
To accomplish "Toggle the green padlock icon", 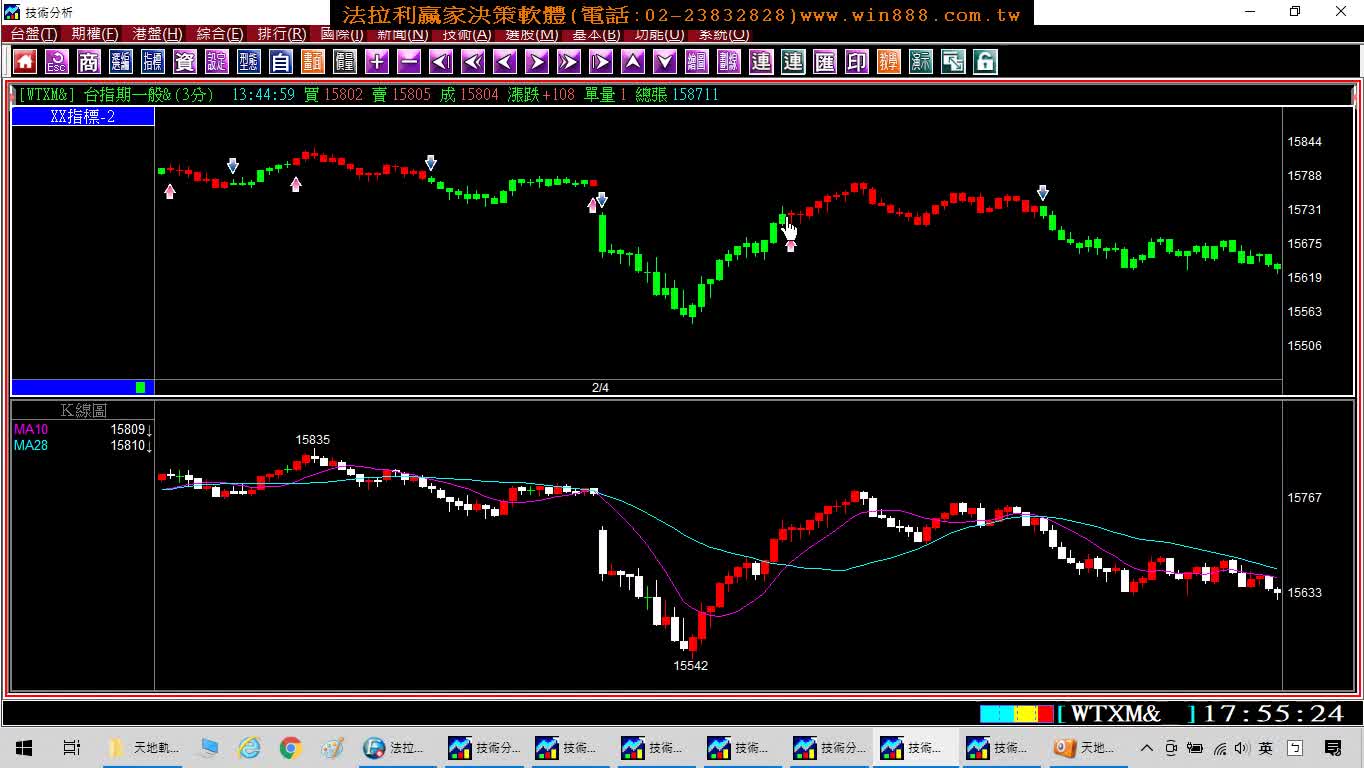I will click(985, 62).
